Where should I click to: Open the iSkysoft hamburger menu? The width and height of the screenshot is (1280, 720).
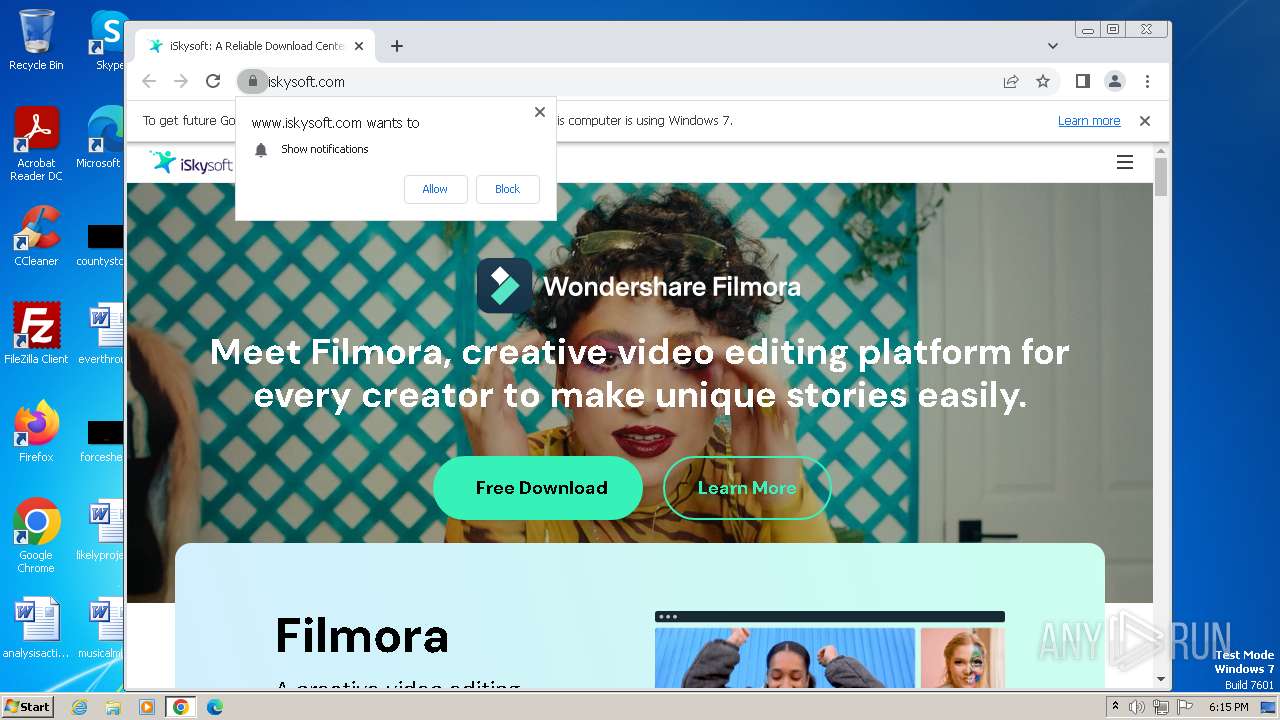click(x=1125, y=162)
